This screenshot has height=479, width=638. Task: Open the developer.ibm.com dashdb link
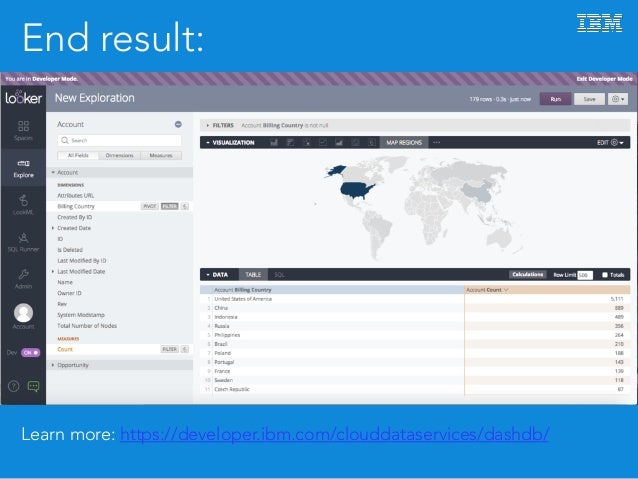pos(334,435)
